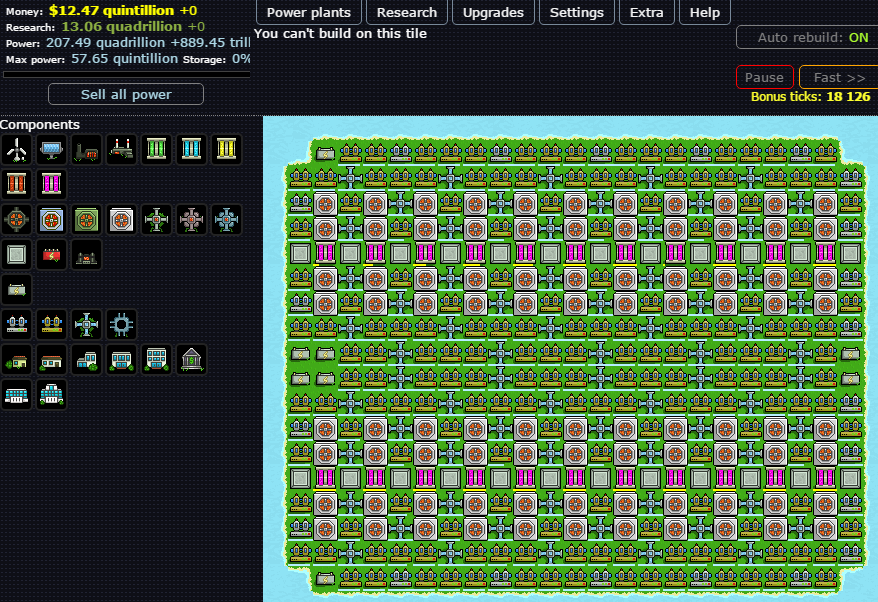This screenshot has height=602, width=878.
Task: Choose the small house office component
Action: coord(16,360)
